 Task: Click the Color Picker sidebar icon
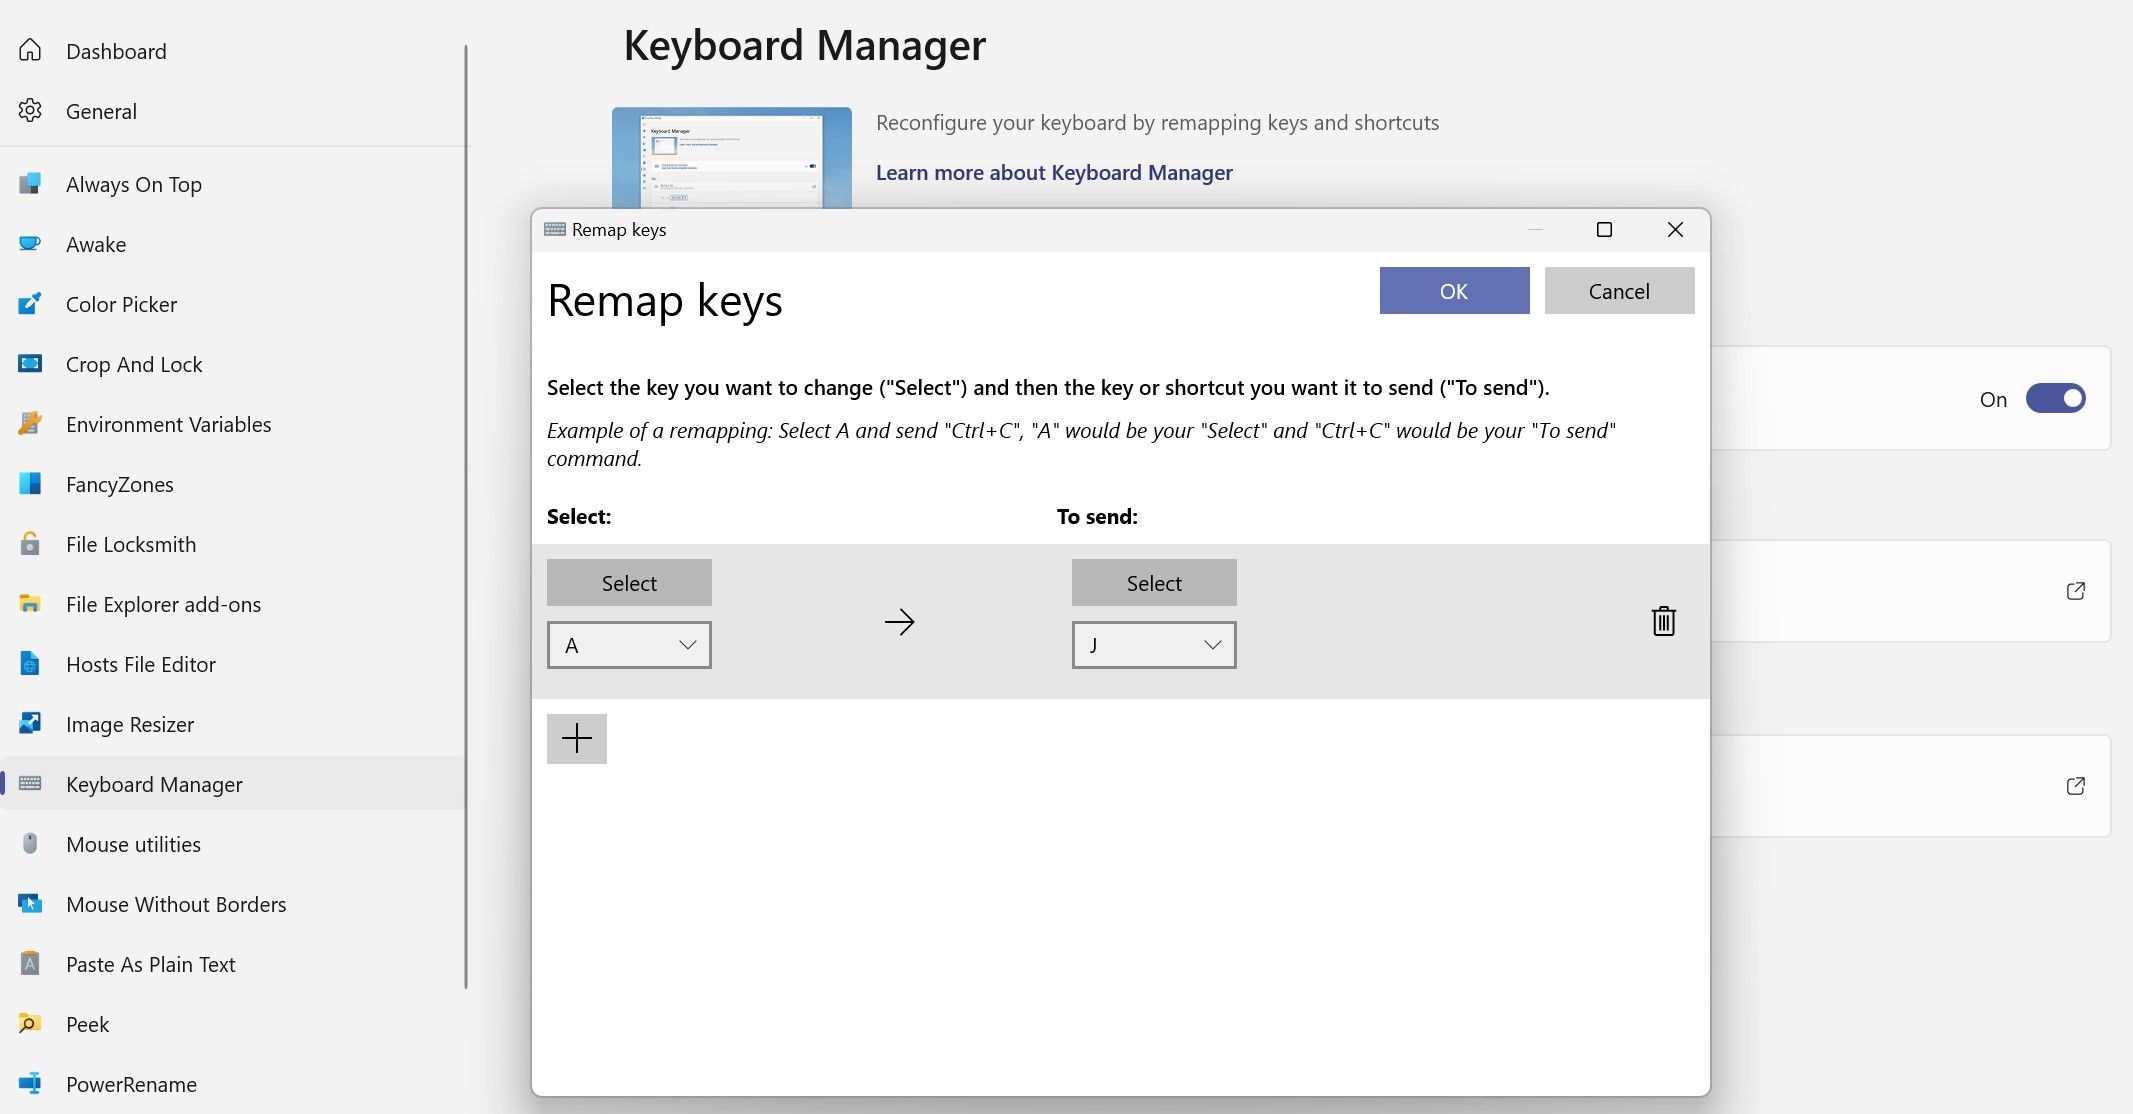tap(30, 304)
